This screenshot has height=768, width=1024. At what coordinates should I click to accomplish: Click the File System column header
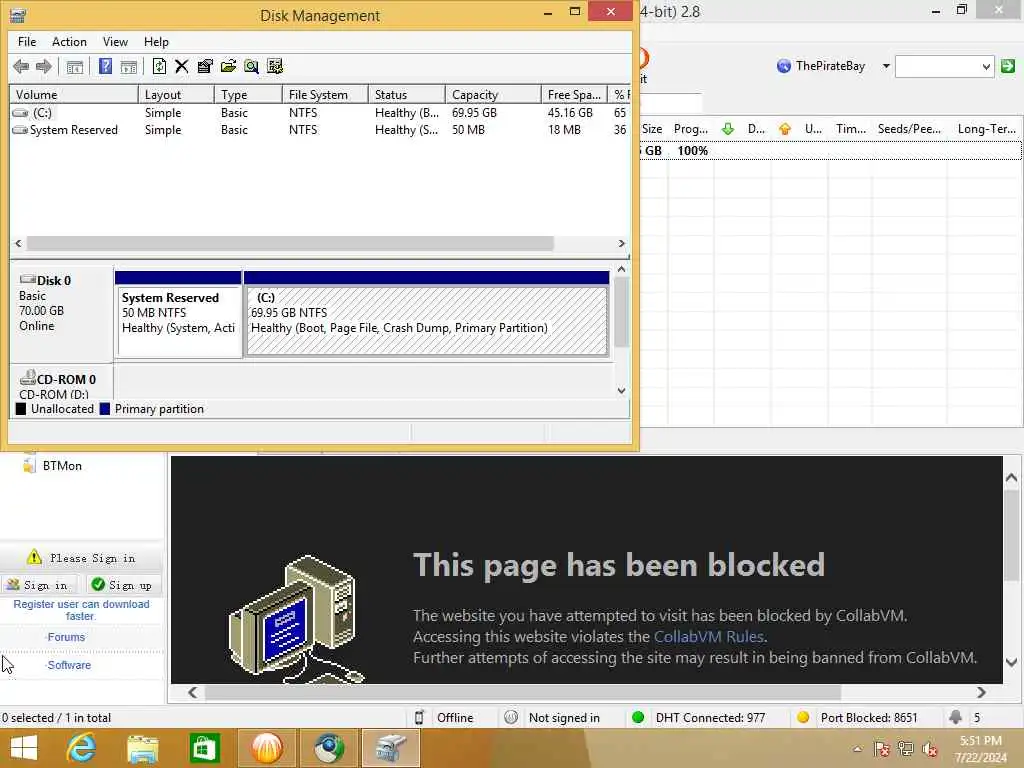point(325,95)
